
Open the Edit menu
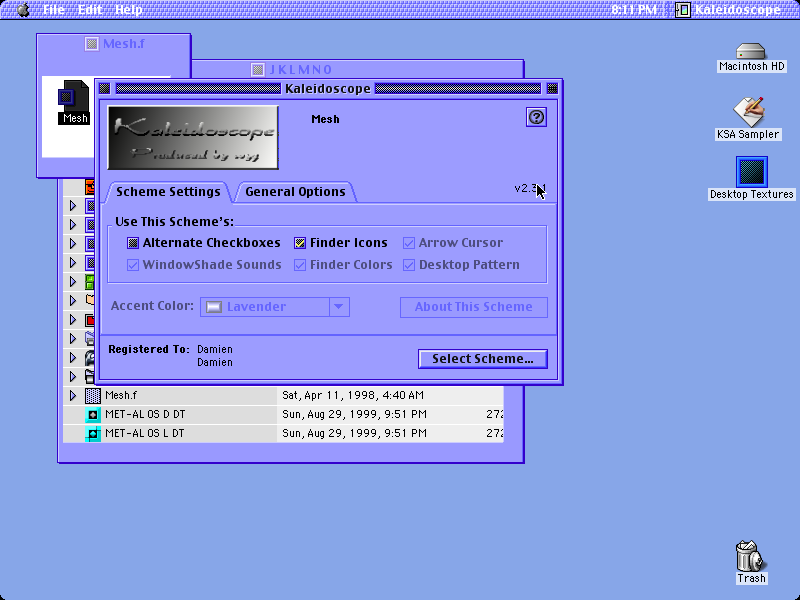click(90, 10)
